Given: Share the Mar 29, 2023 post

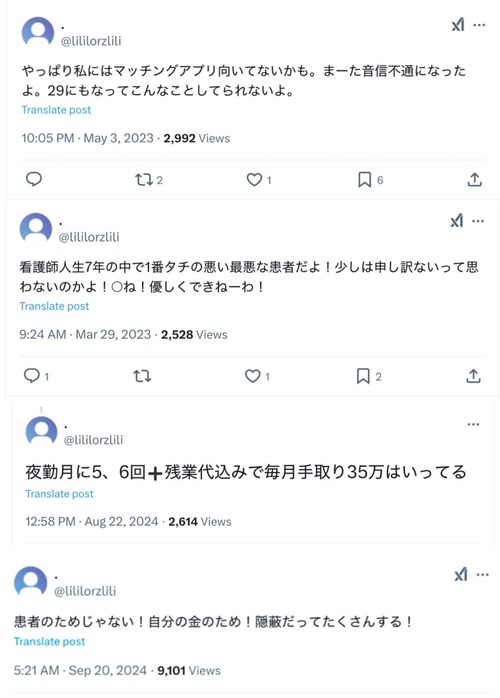Looking at the screenshot, I should 473,376.
